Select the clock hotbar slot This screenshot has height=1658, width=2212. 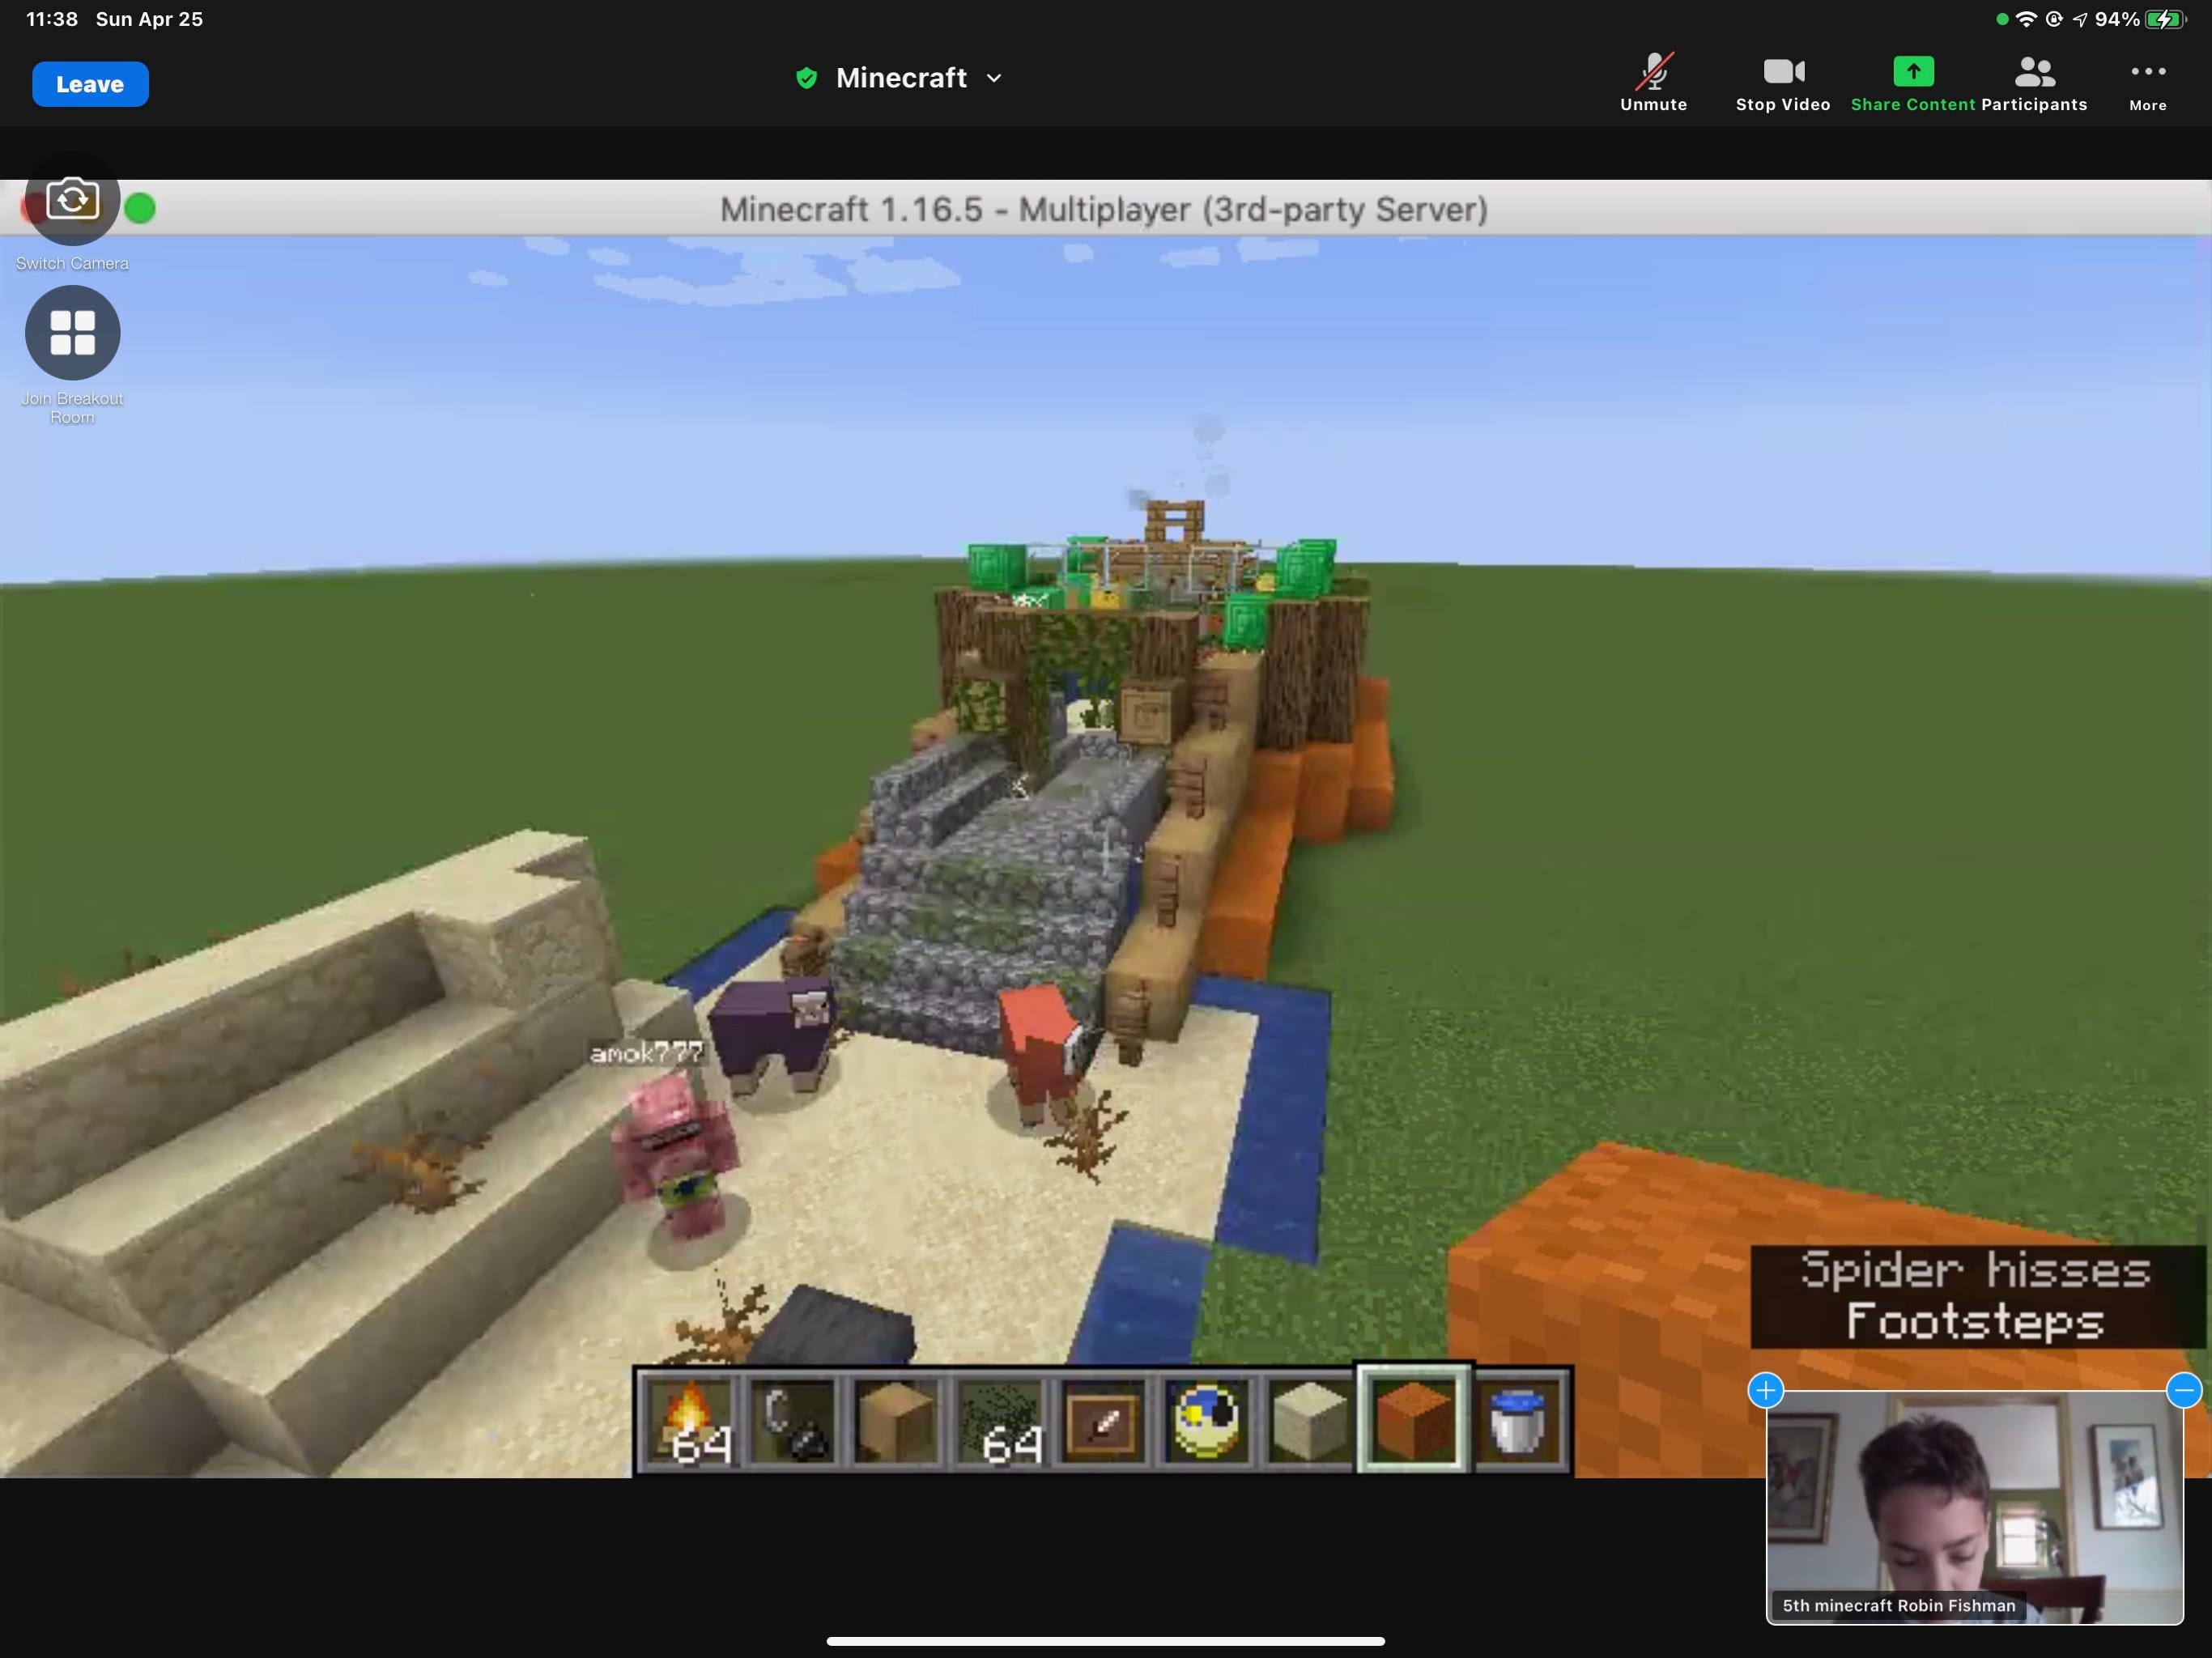[1206, 1420]
